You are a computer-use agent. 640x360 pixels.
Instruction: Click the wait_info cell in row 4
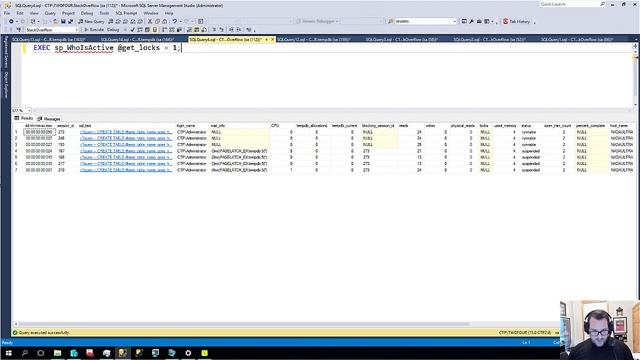pyautogui.click(x=239, y=151)
